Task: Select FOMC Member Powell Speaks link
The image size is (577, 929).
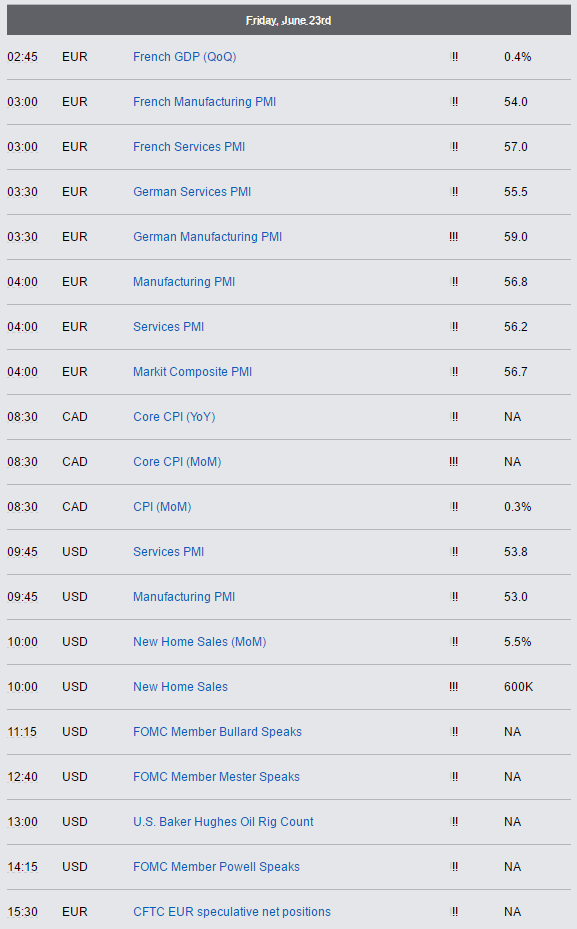Action: [216, 867]
